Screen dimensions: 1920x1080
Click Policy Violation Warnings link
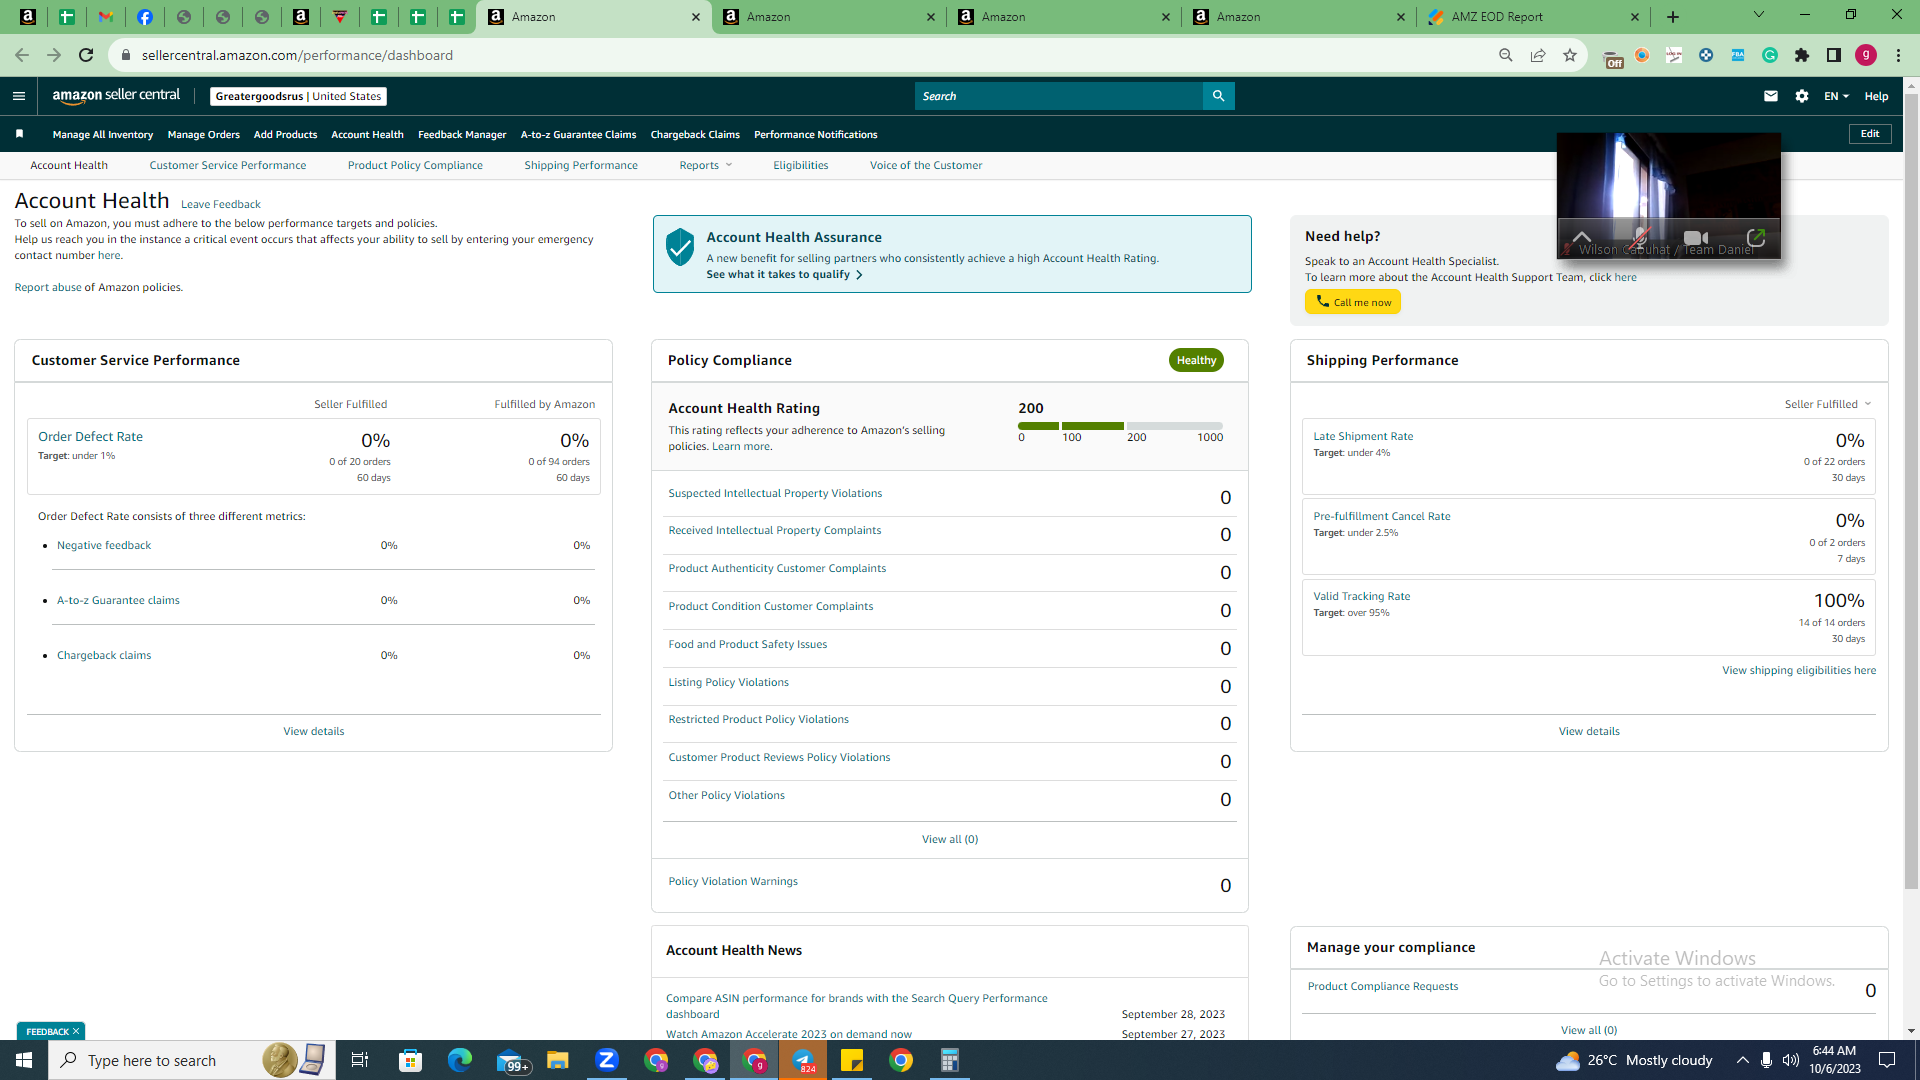click(733, 881)
